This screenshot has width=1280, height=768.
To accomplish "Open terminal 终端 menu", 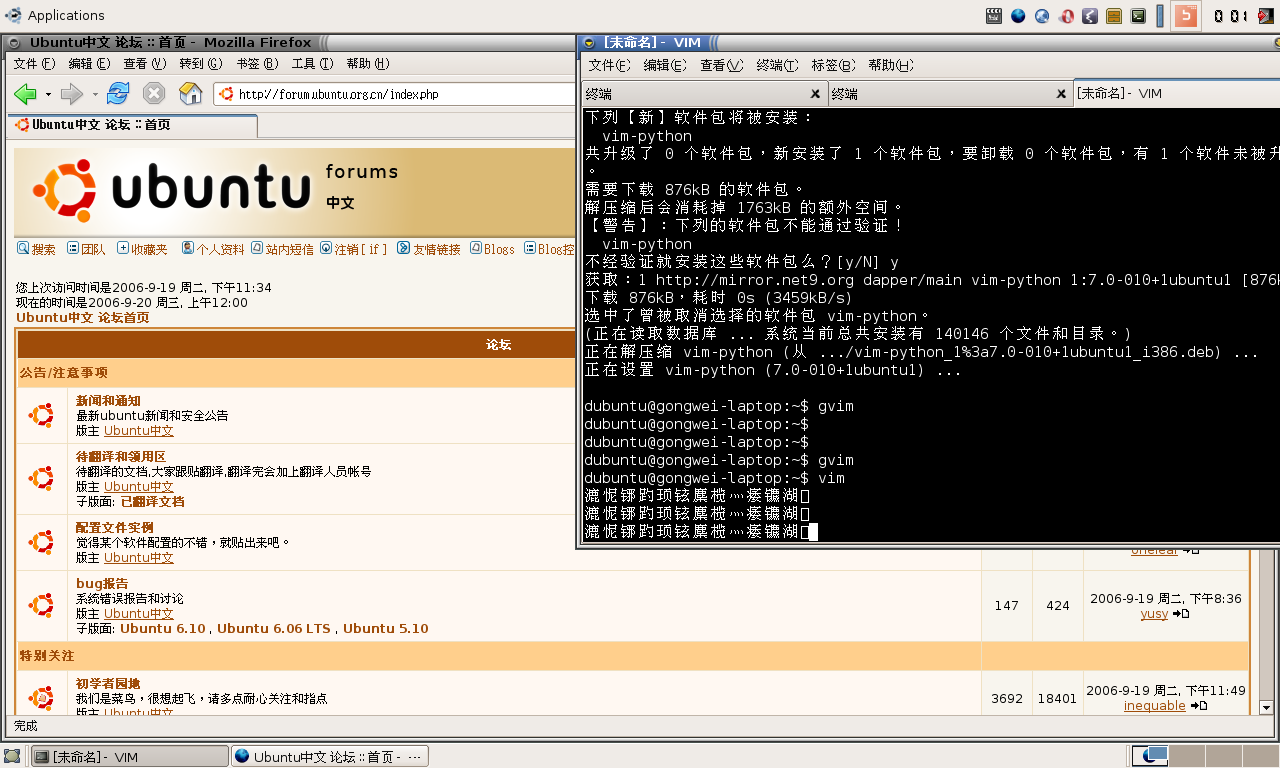I will [x=777, y=65].
